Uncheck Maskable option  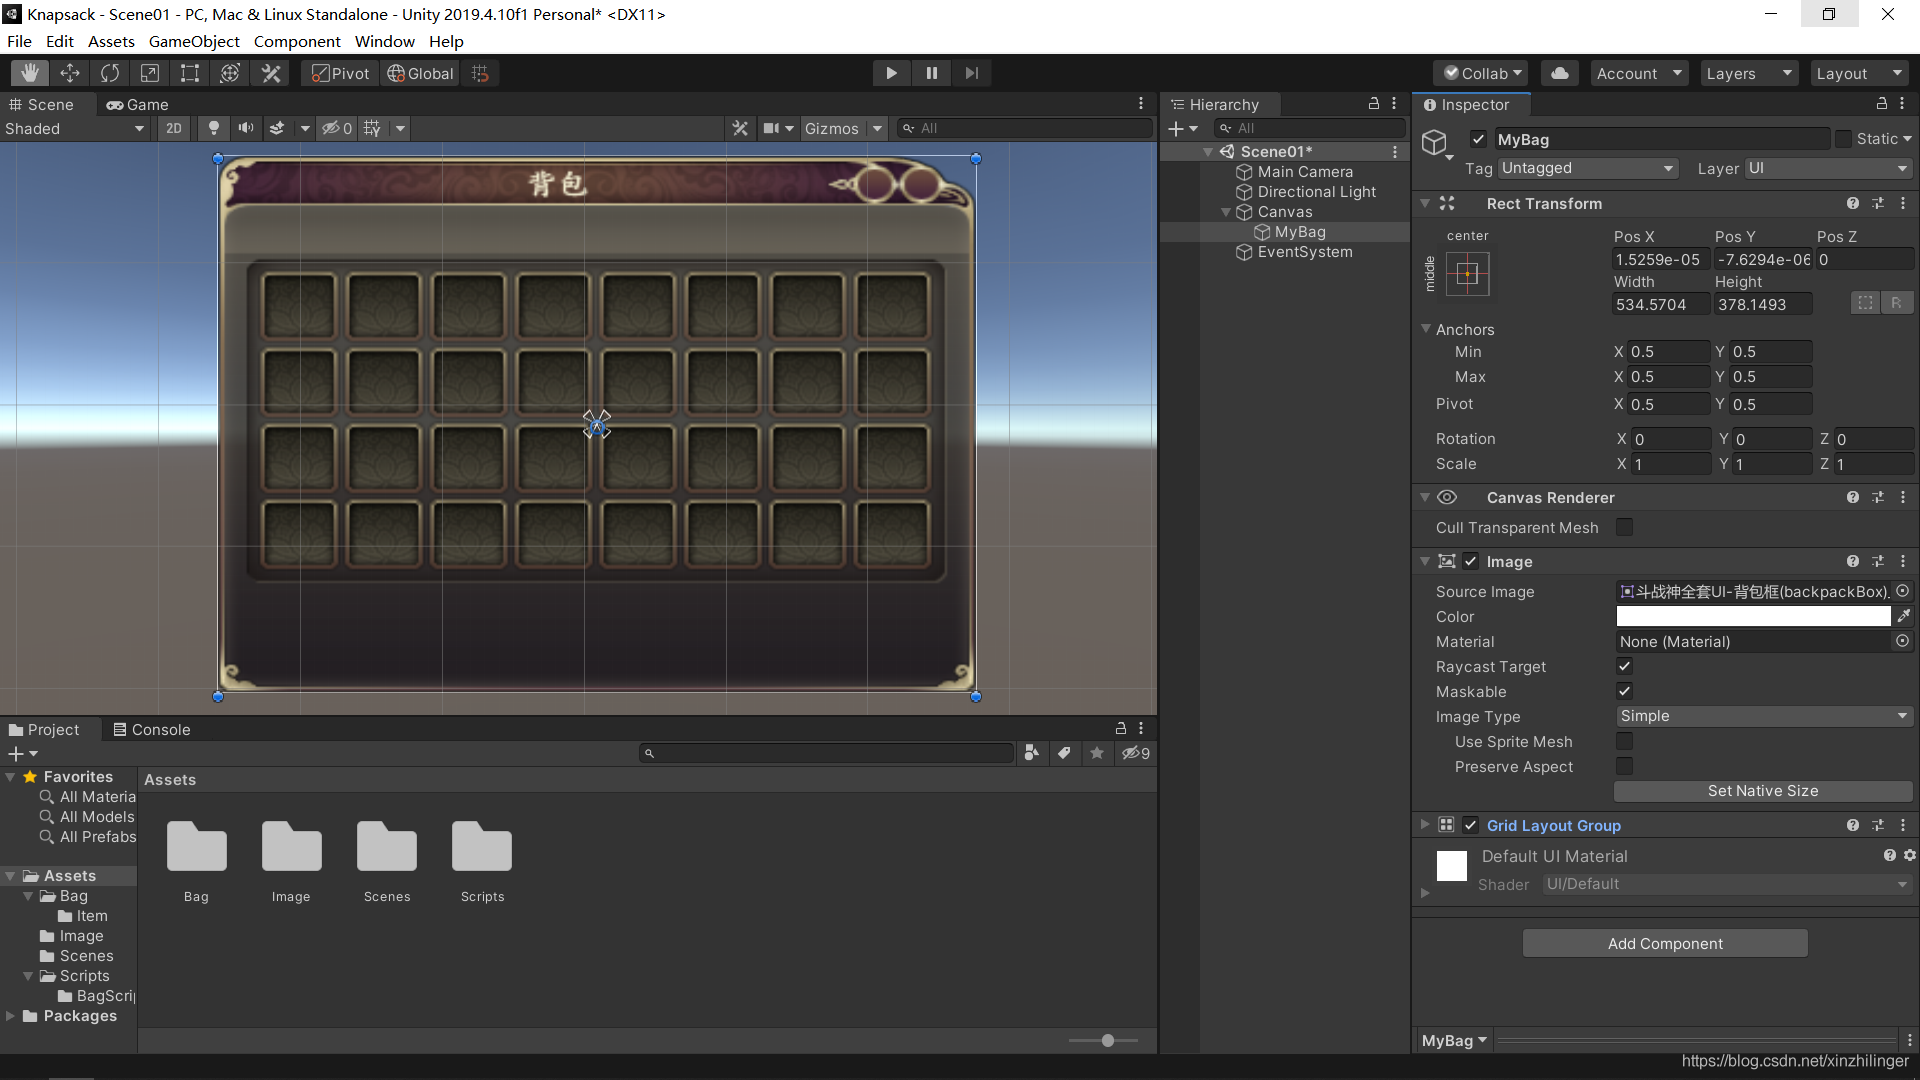[1625, 691]
